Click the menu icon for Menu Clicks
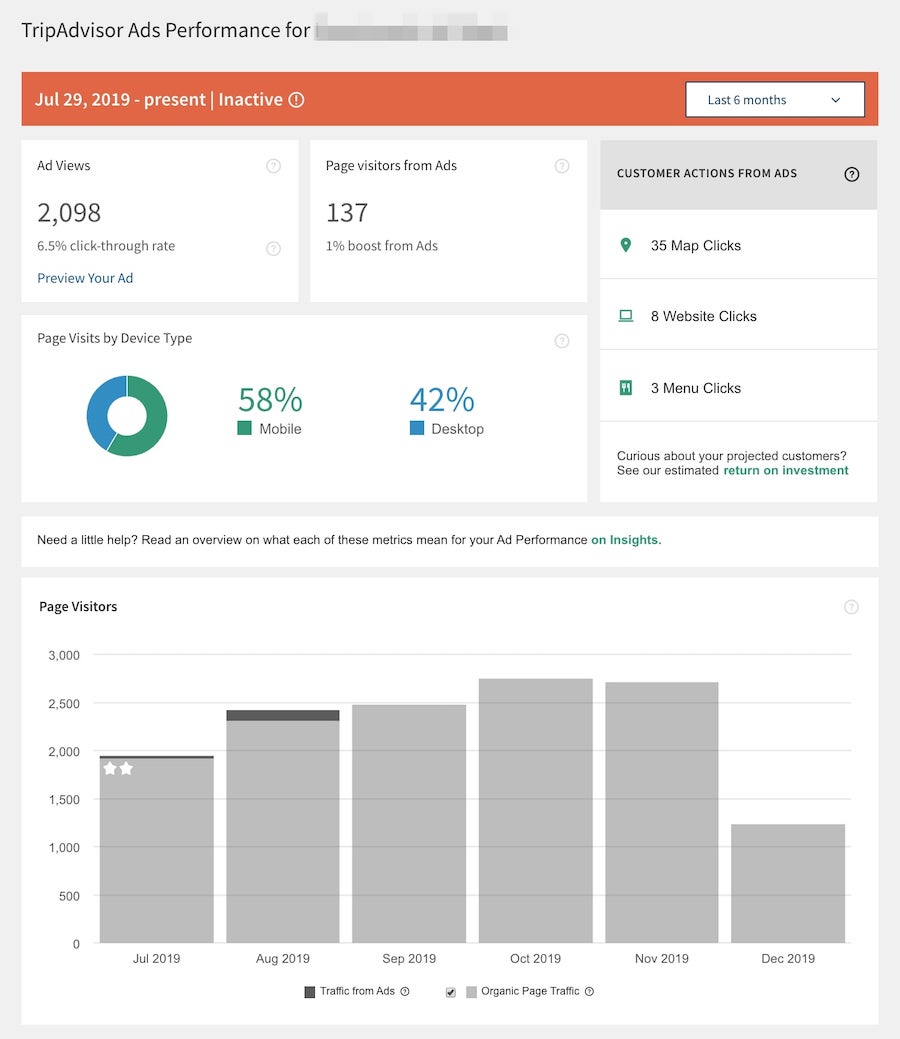The height and width of the screenshot is (1039, 900). click(x=626, y=388)
